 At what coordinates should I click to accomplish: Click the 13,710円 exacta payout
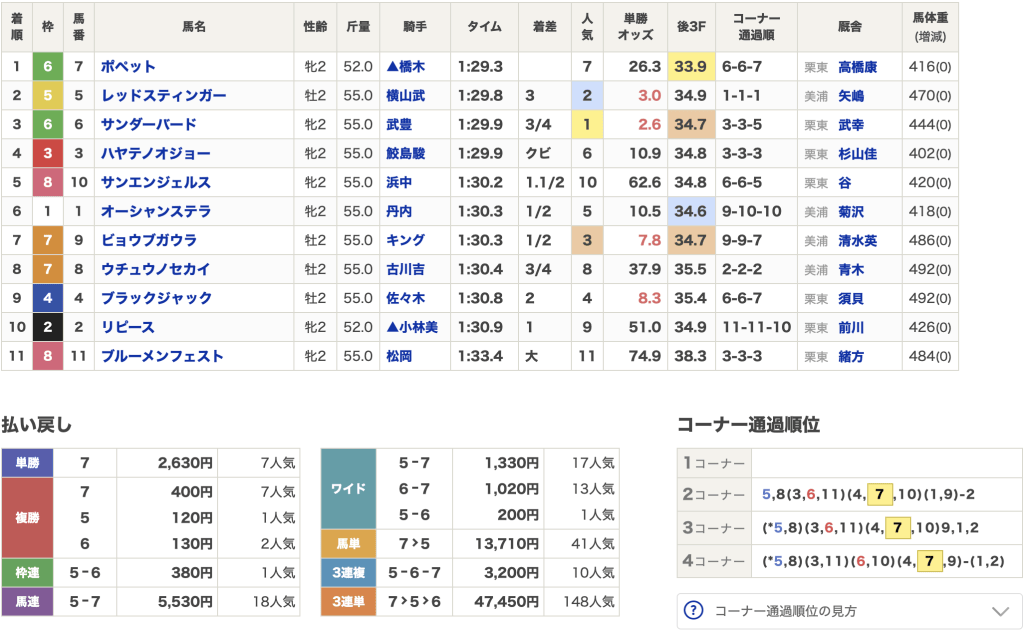click(506, 543)
